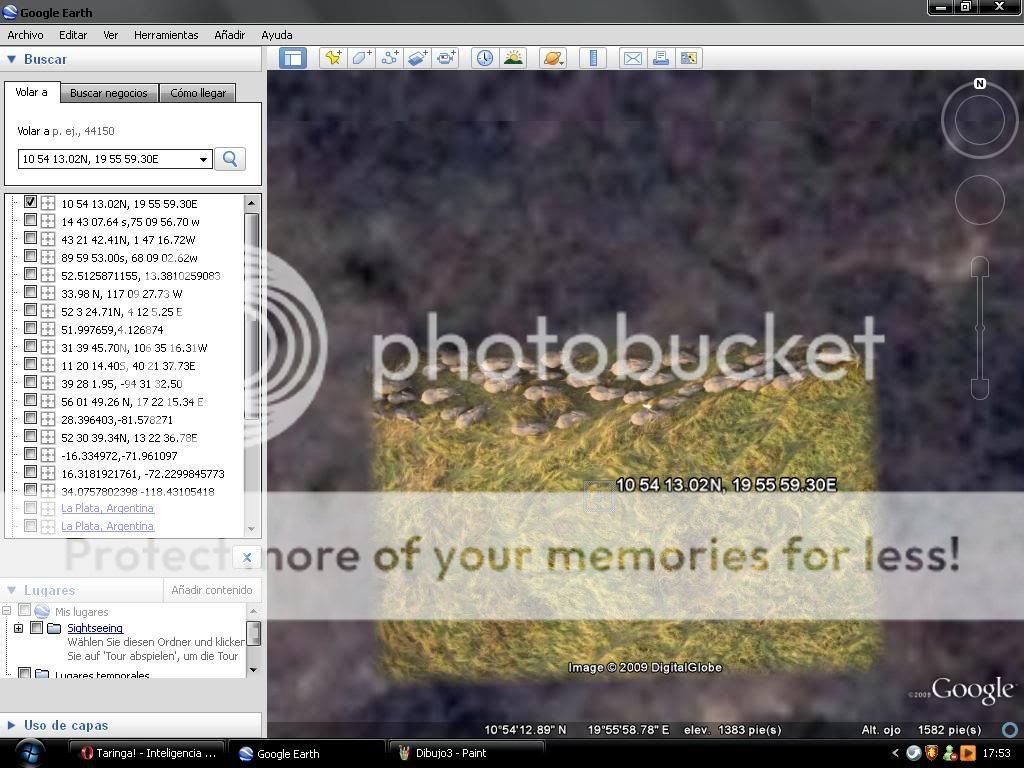This screenshot has height=768, width=1024.
Task: Open the planet switcher icon
Action: coord(552,58)
